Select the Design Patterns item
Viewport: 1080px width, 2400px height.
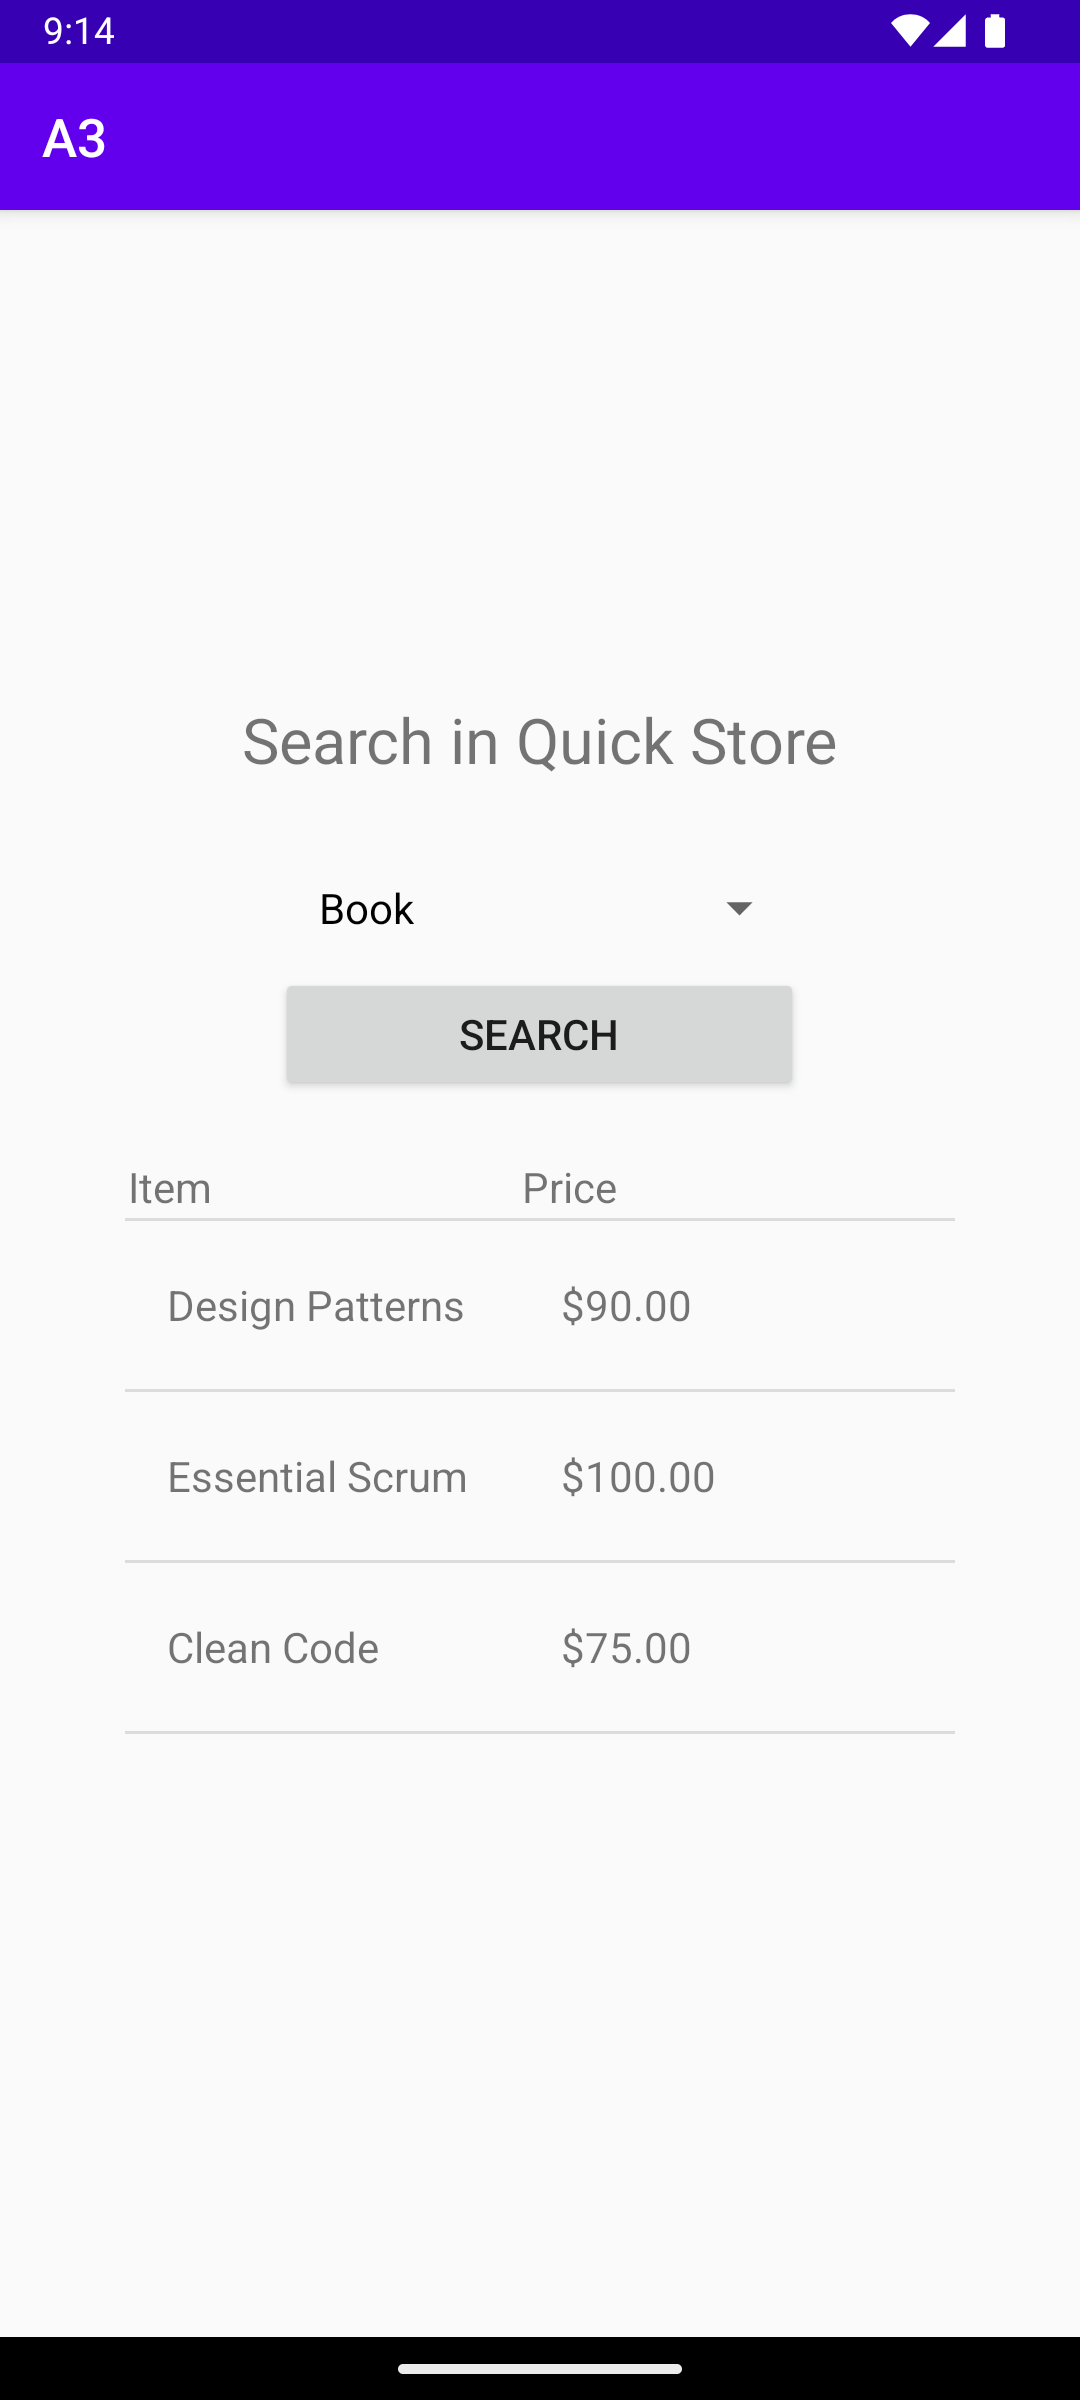315,1306
